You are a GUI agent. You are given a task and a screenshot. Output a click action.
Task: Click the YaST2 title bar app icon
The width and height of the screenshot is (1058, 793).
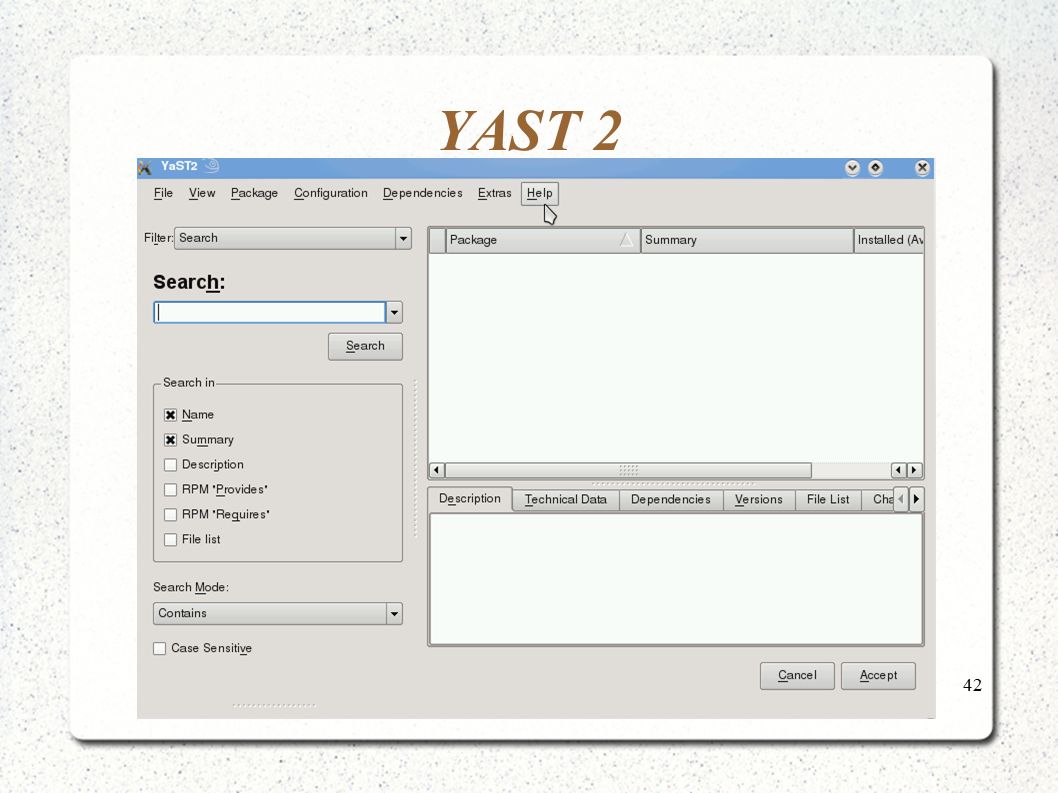pyautogui.click(x=144, y=167)
